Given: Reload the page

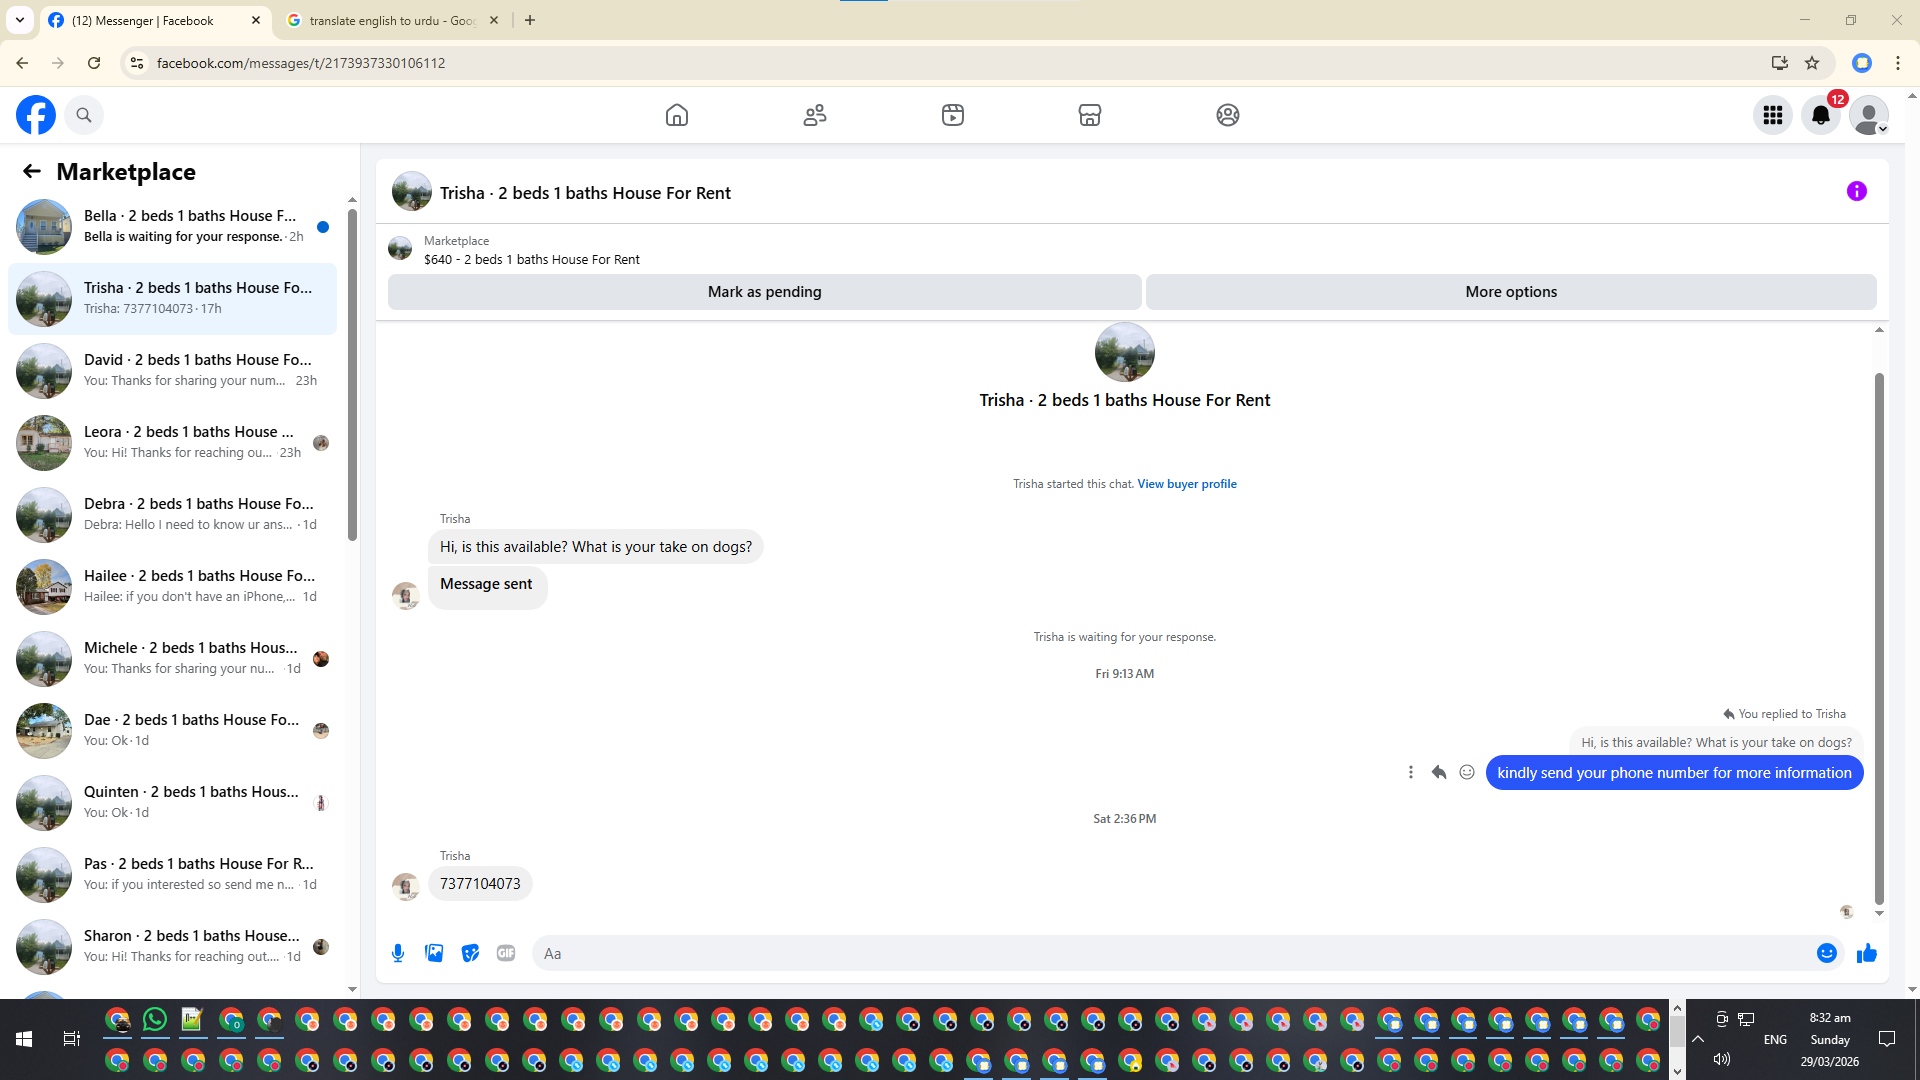Looking at the screenshot, I should (x=94, y=63).
